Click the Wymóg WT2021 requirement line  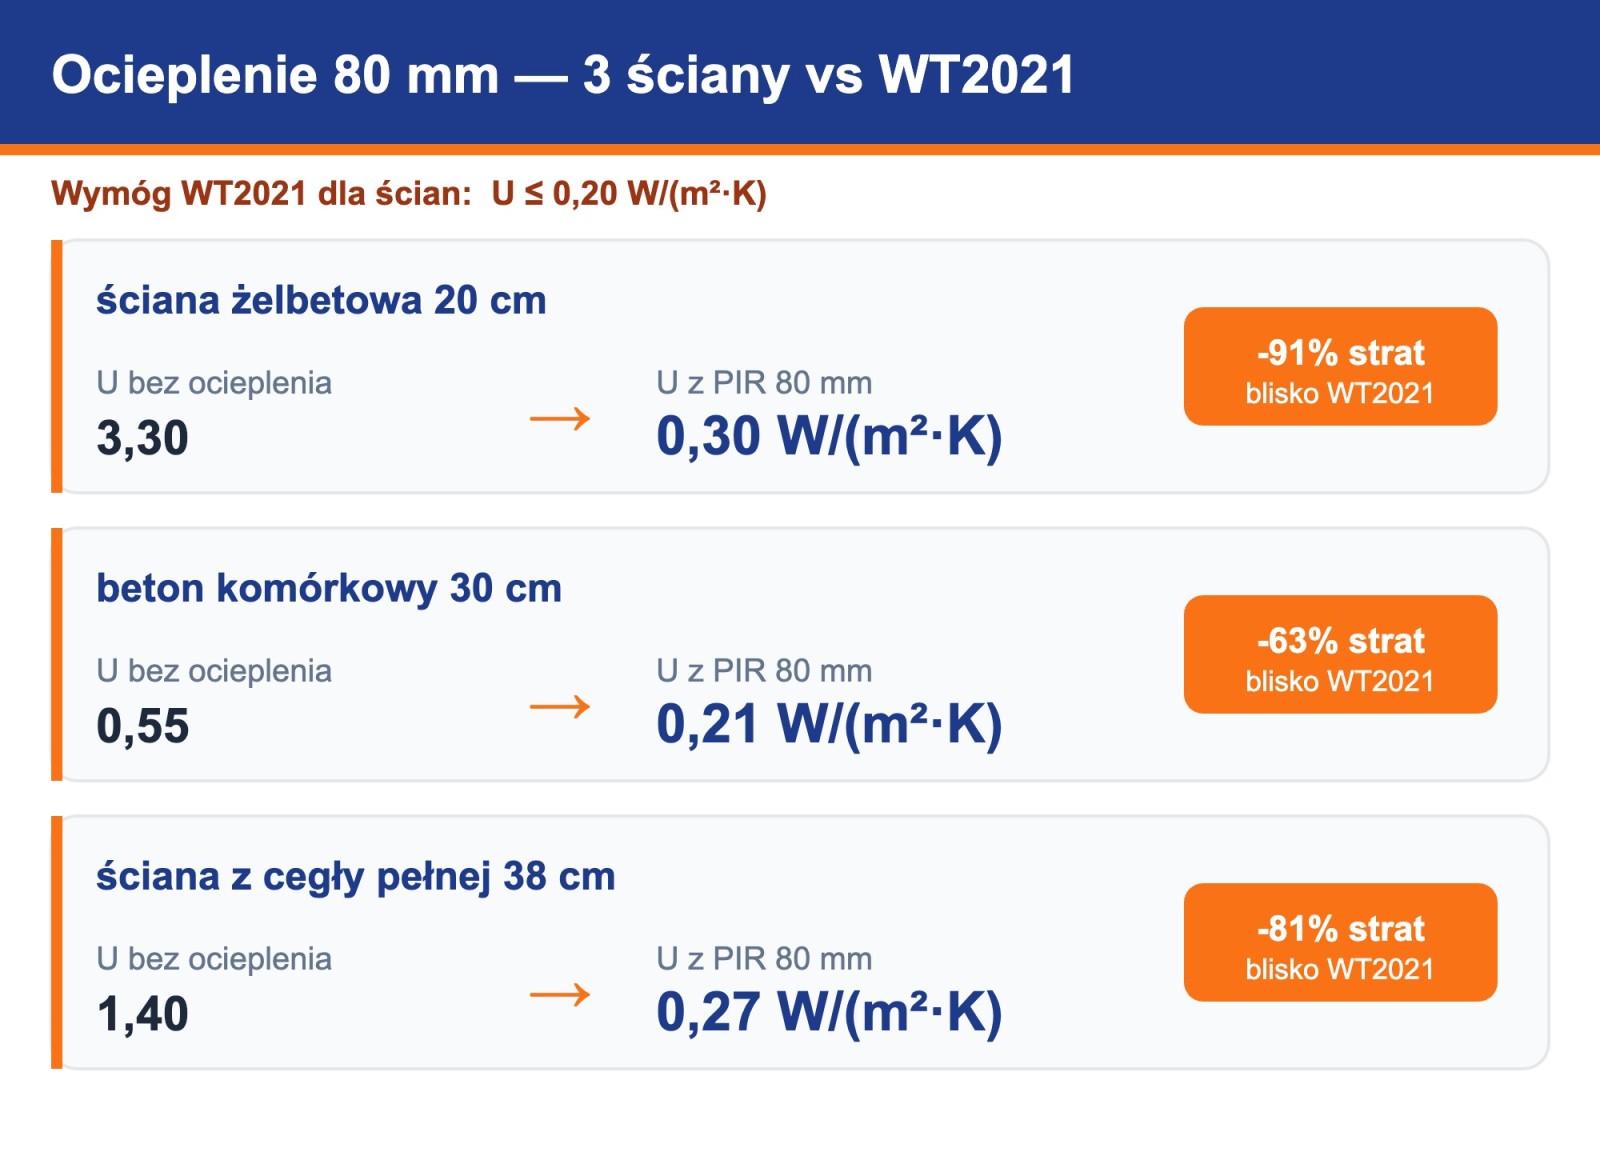coord(409,193)
